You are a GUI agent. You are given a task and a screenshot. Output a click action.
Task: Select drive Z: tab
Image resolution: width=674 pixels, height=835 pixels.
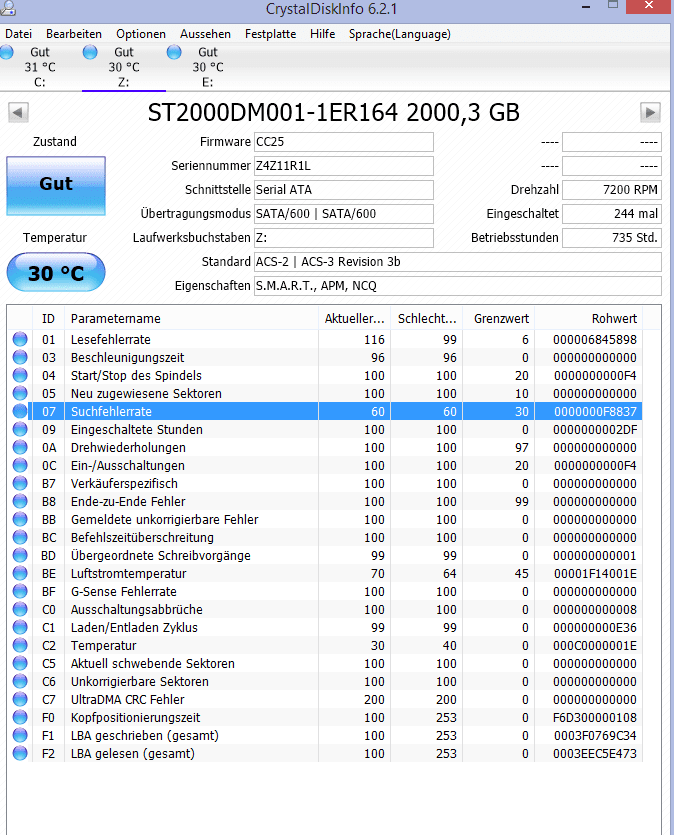124,67
